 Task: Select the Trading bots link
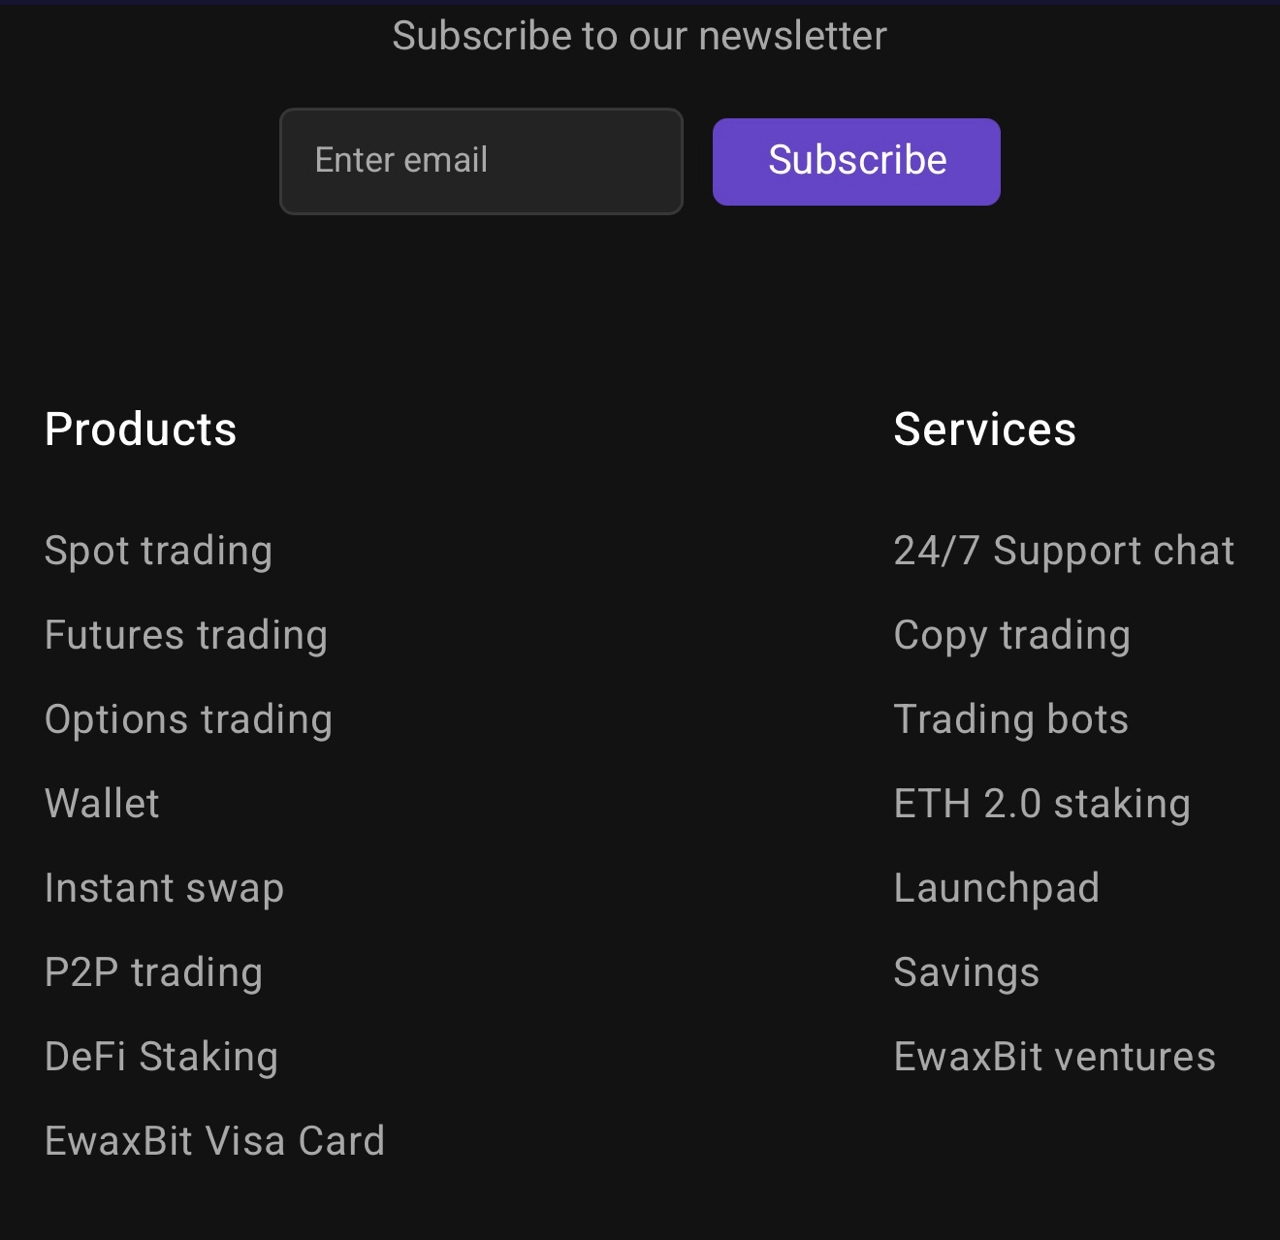coord(1011,719)
